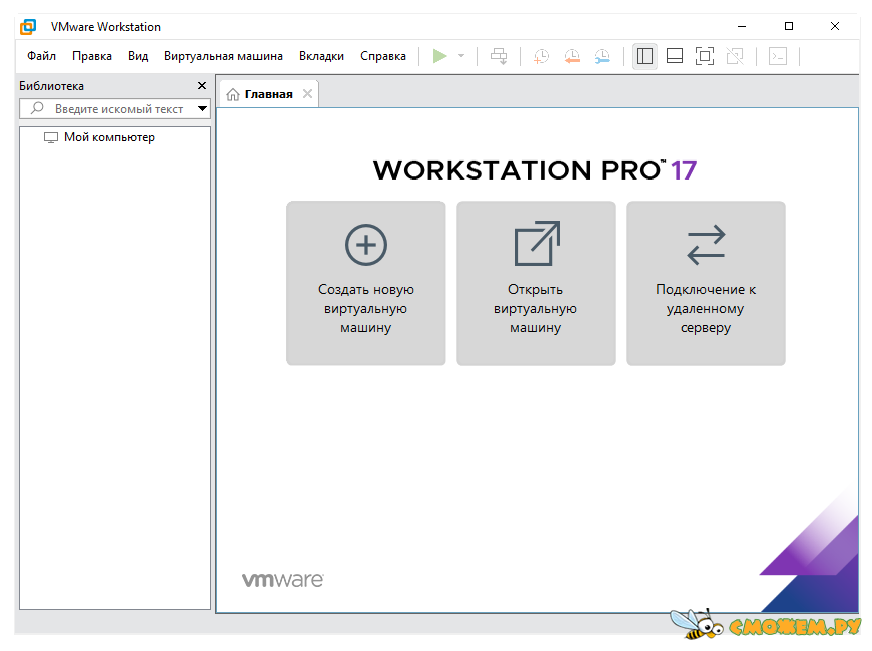Toggle the thumbnail bar view icon
The width and height of the screenshot is (872, 651).
pos(675,56)
